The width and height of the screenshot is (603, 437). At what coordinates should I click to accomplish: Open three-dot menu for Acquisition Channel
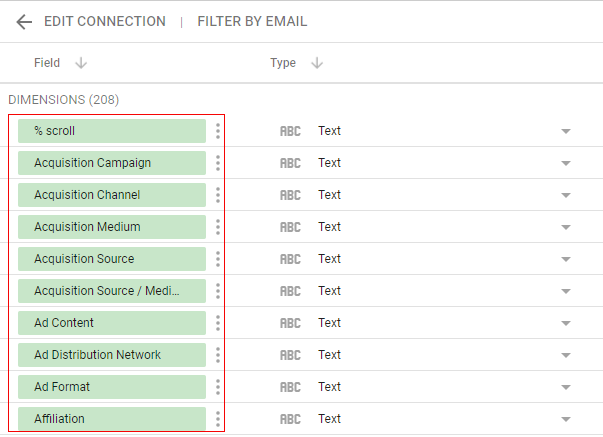[x=218, y=195]
